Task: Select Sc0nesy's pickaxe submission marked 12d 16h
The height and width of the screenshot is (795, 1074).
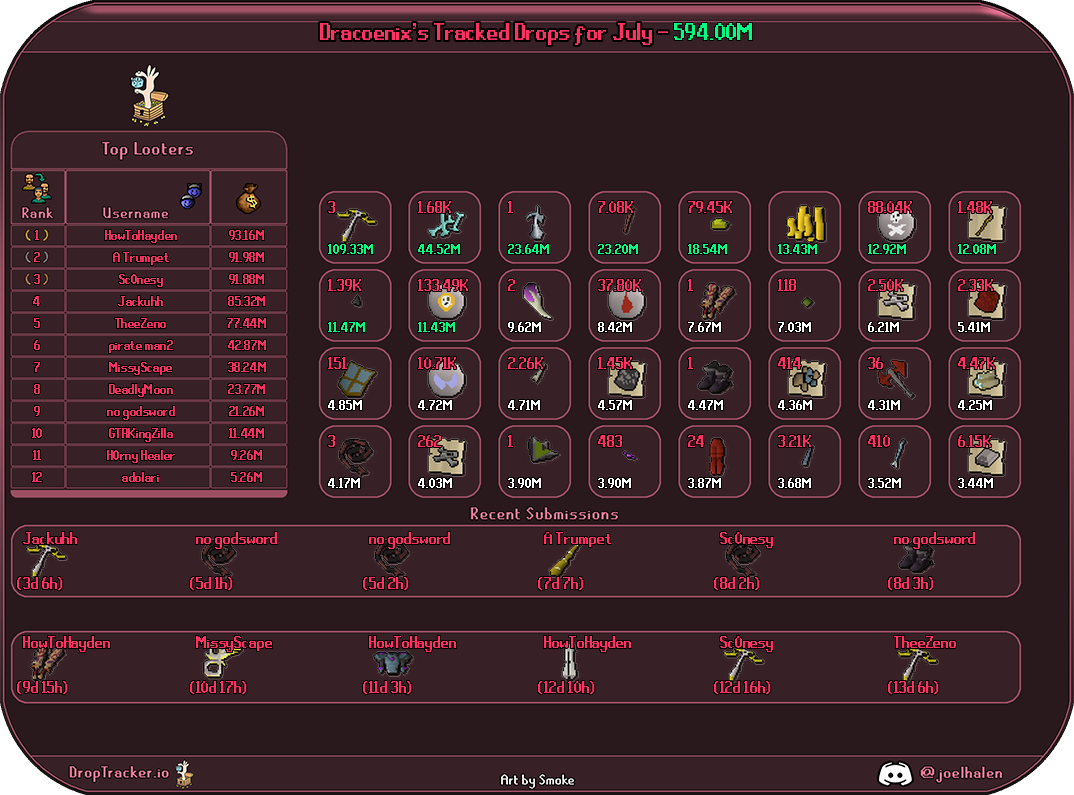Action: (743, 665)
